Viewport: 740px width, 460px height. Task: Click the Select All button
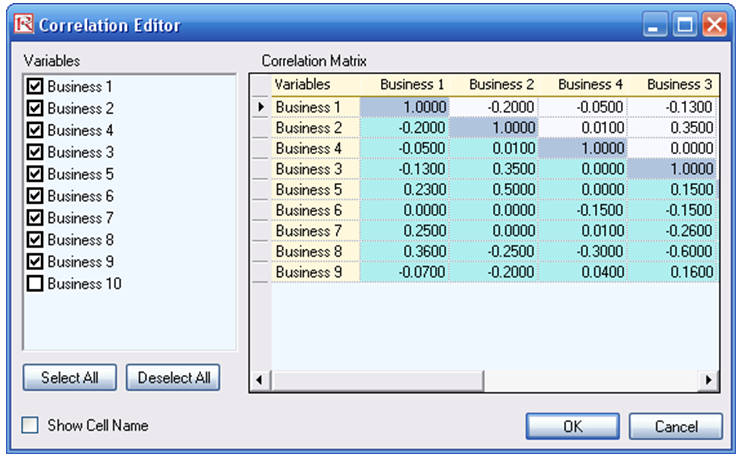tap(70, 377)
